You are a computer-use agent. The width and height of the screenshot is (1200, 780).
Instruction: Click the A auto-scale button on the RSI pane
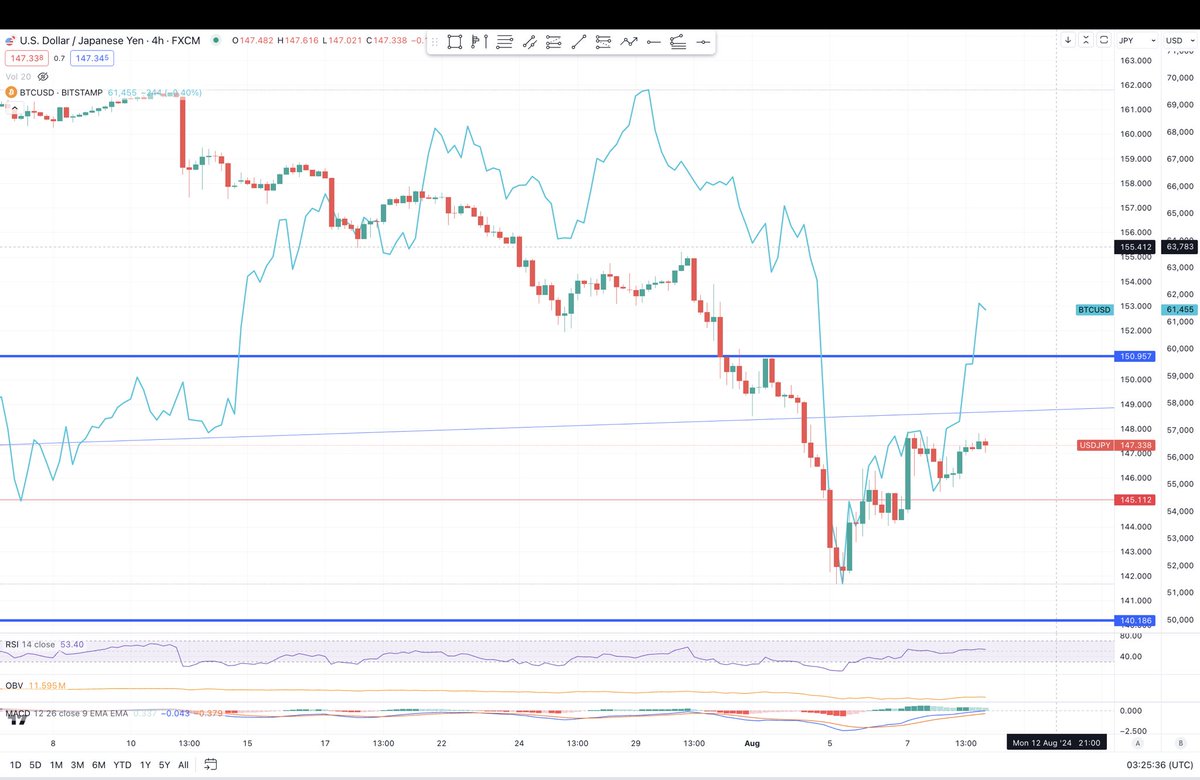pyautogui.click(x=1138, y=744)
